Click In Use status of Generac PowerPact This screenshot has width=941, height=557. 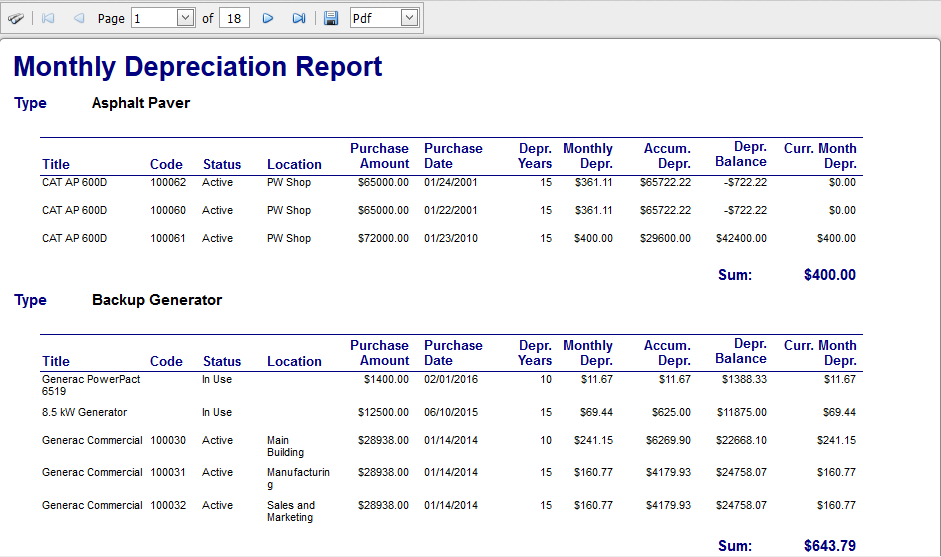[217, 379]
